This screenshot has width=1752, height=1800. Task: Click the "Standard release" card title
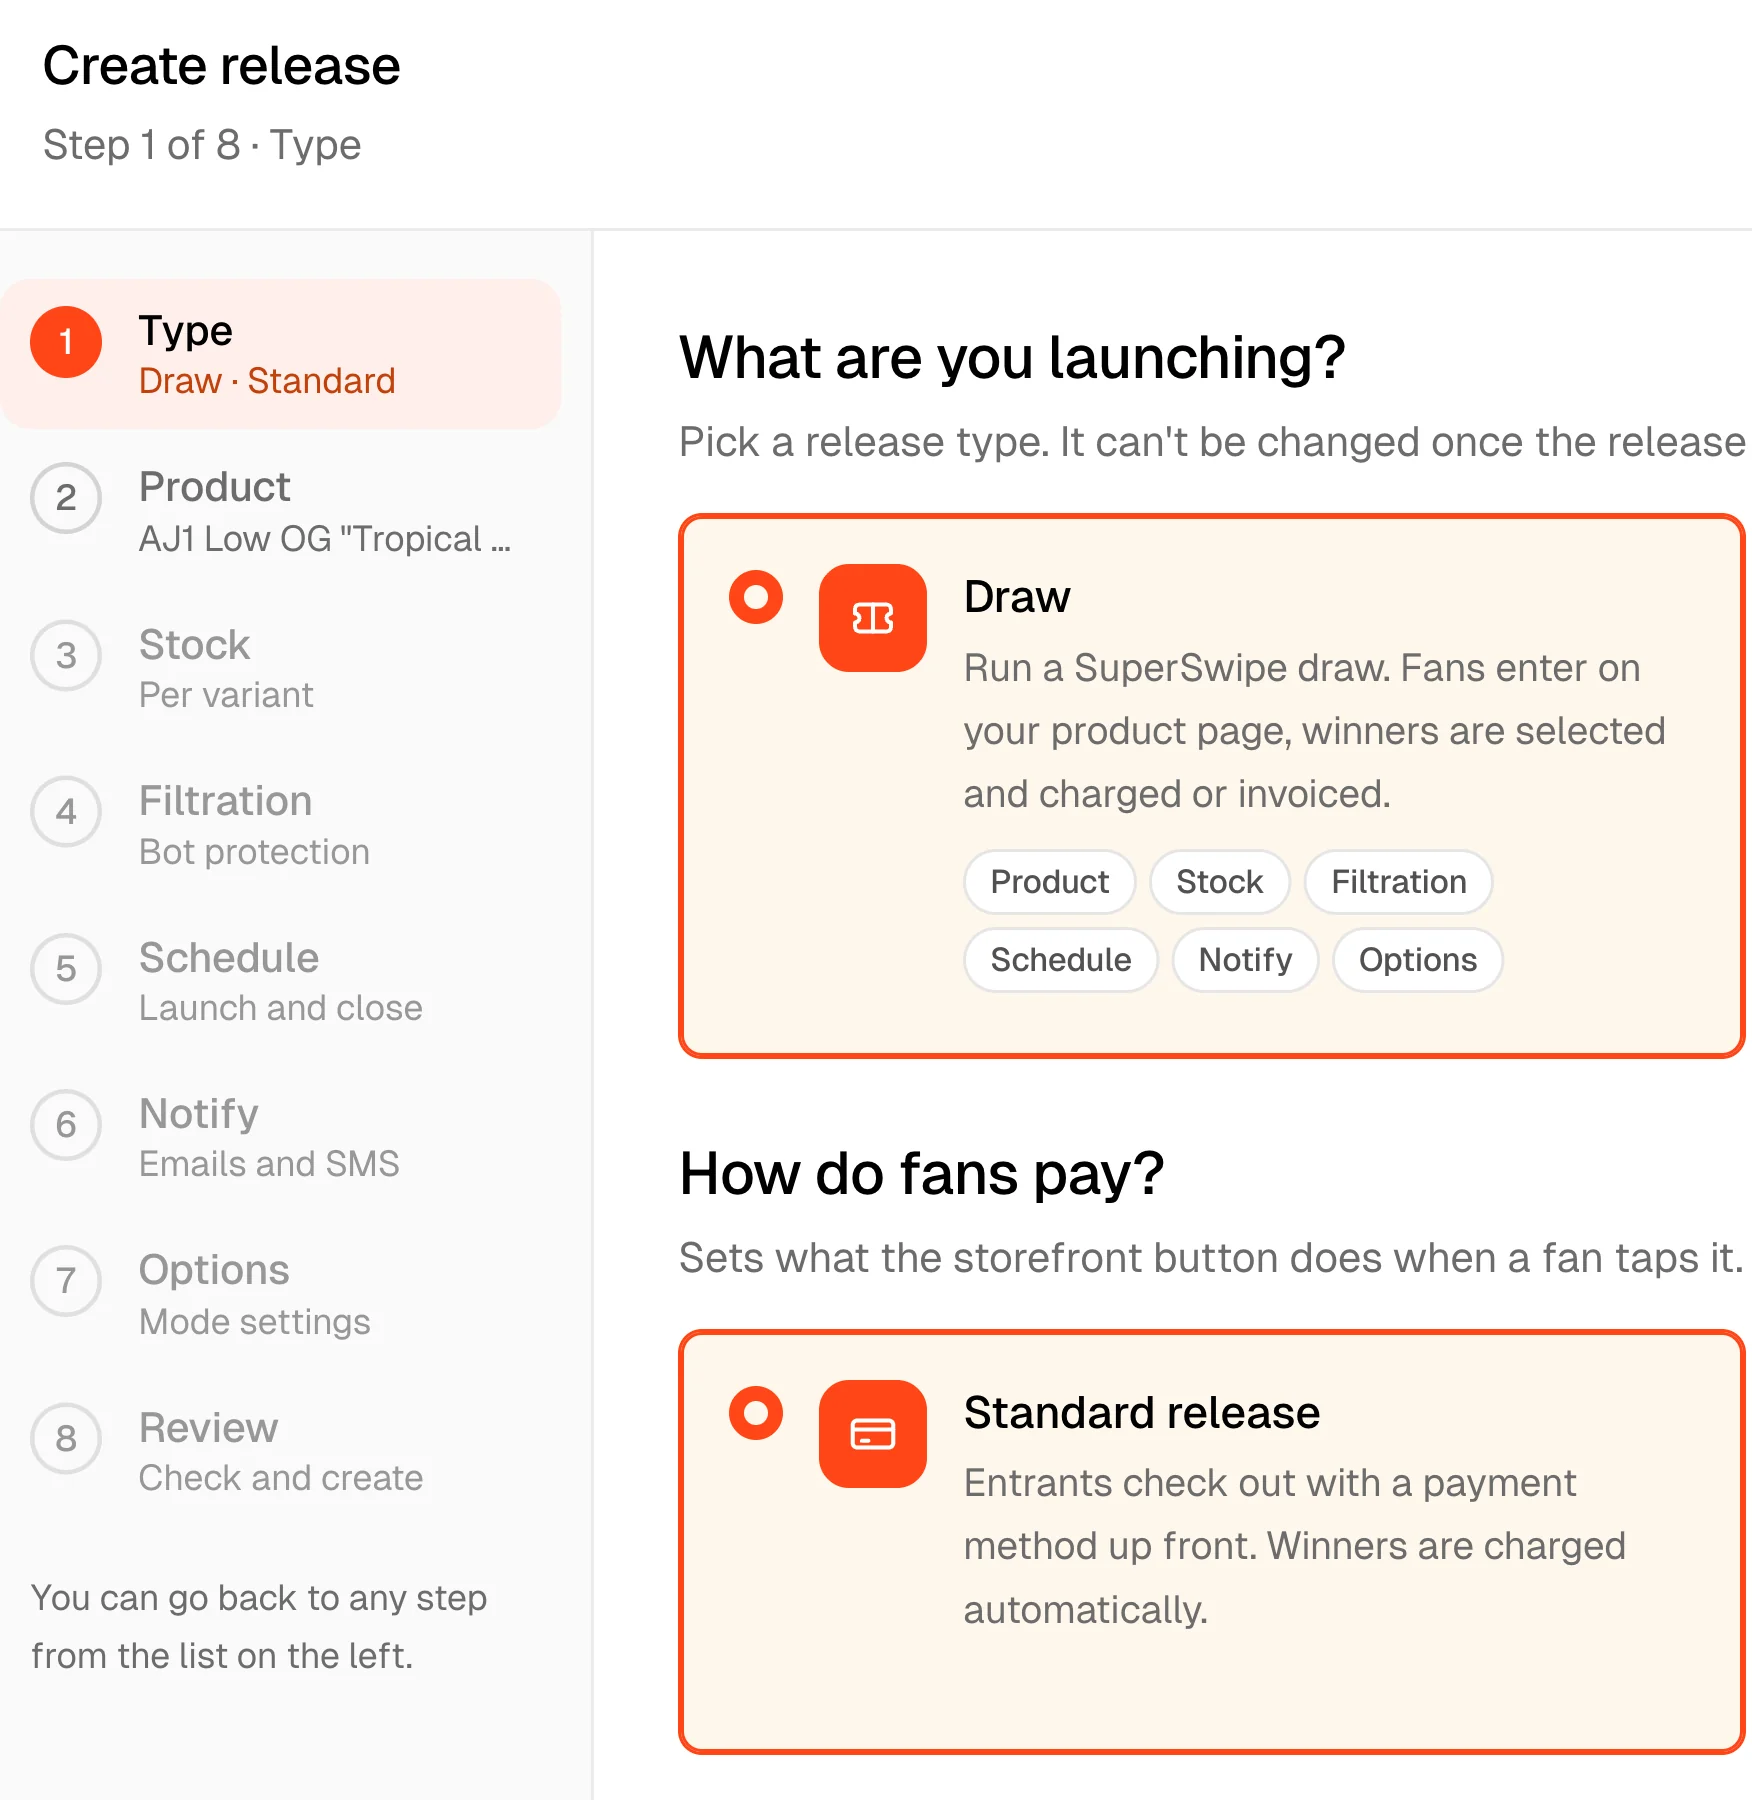coord(1142,1413)
